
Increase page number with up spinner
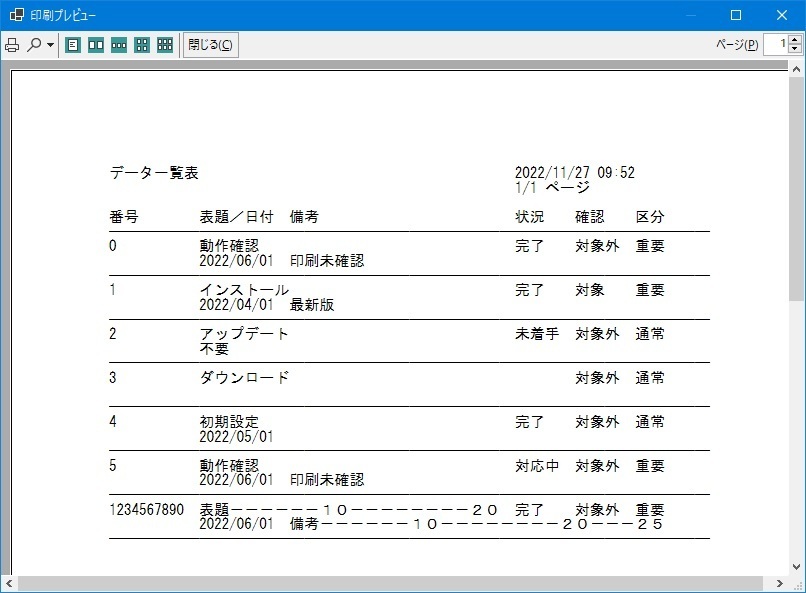pos(795,40)
